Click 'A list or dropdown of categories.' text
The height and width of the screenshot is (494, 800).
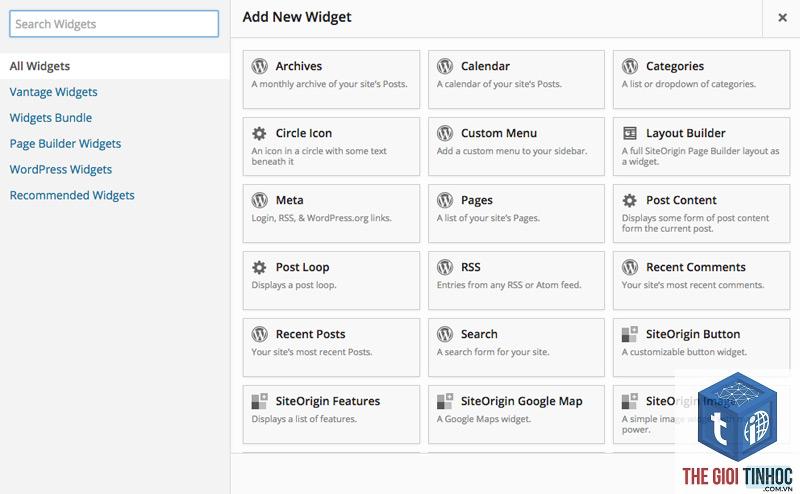tap(689, 84)
